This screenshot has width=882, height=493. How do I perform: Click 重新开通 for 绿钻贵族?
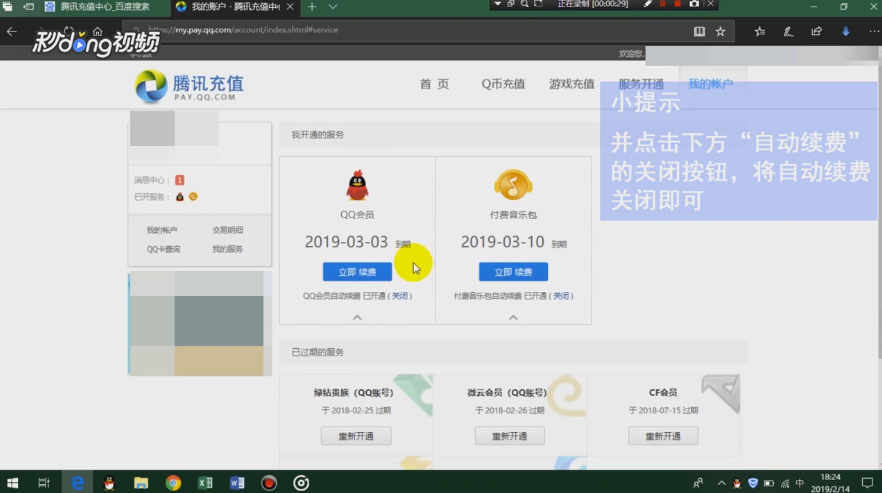click(356, 436)
